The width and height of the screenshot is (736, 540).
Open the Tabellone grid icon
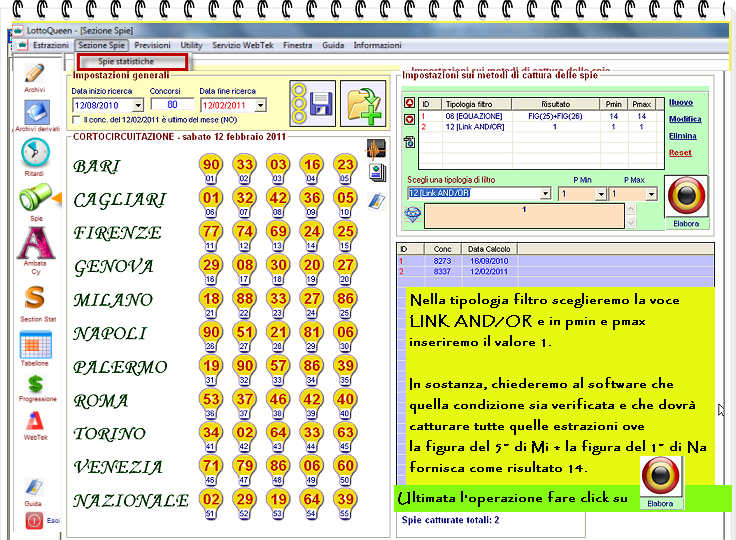pos(36,345)
